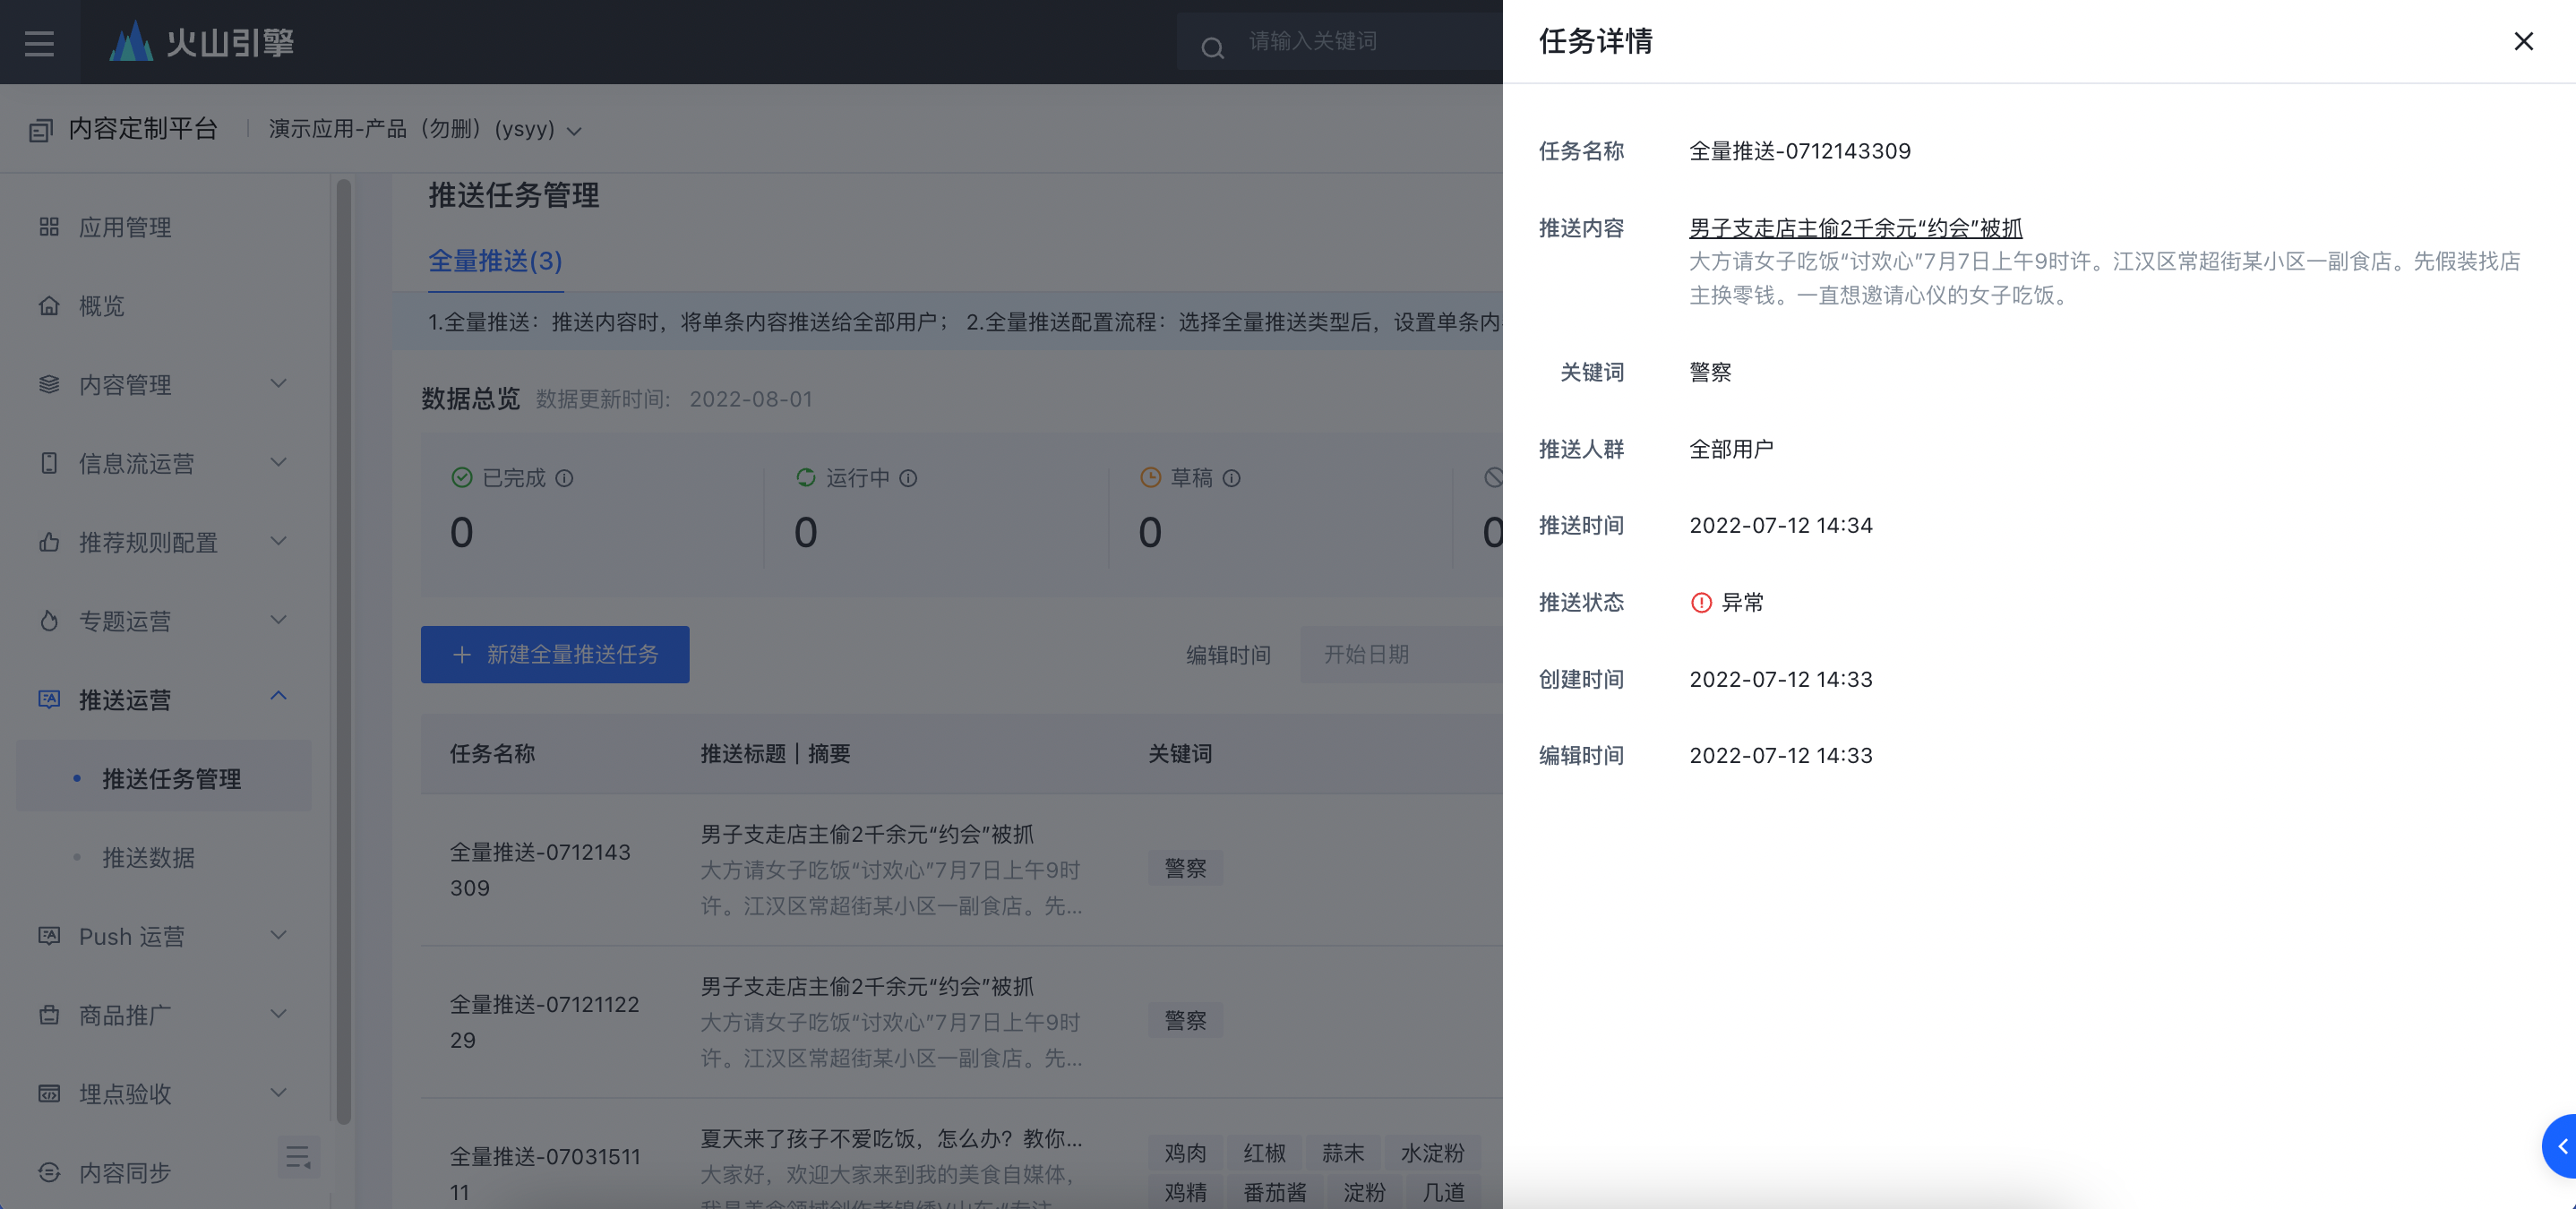Click the info icon next to 运行中

(x=908, y=478)
